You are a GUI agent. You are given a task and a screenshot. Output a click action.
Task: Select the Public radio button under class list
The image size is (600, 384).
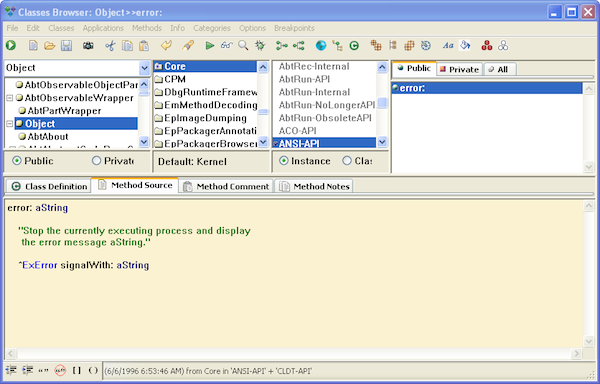[16, 161]
